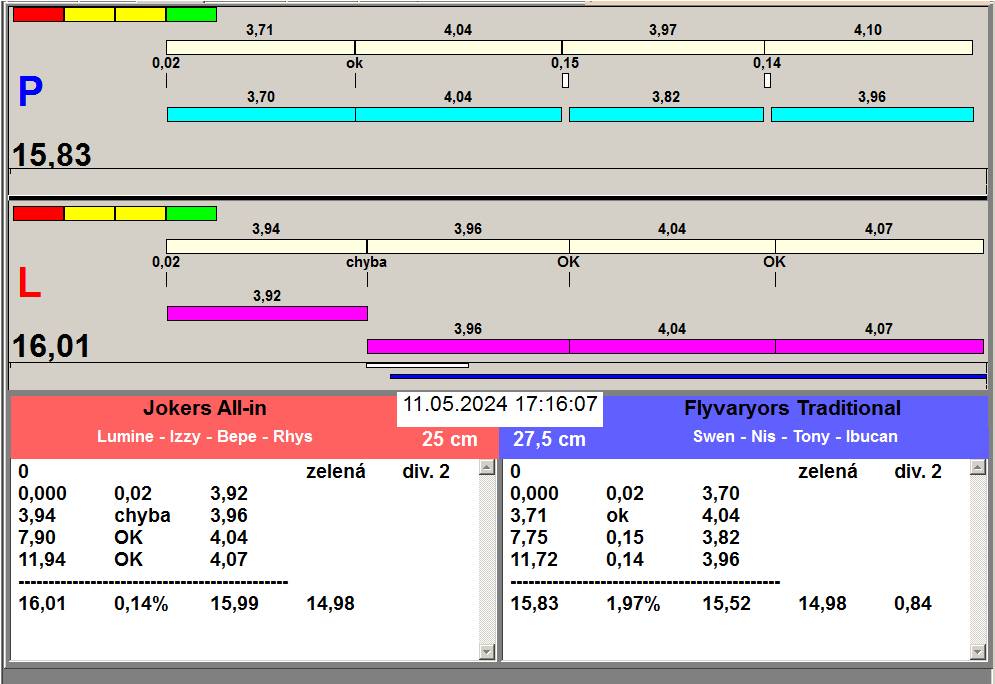Image resolution: width=995 pixels, height=684 pixels.
Task: Click 11,72 in the Flyvaryors results list
Action: 534,560
